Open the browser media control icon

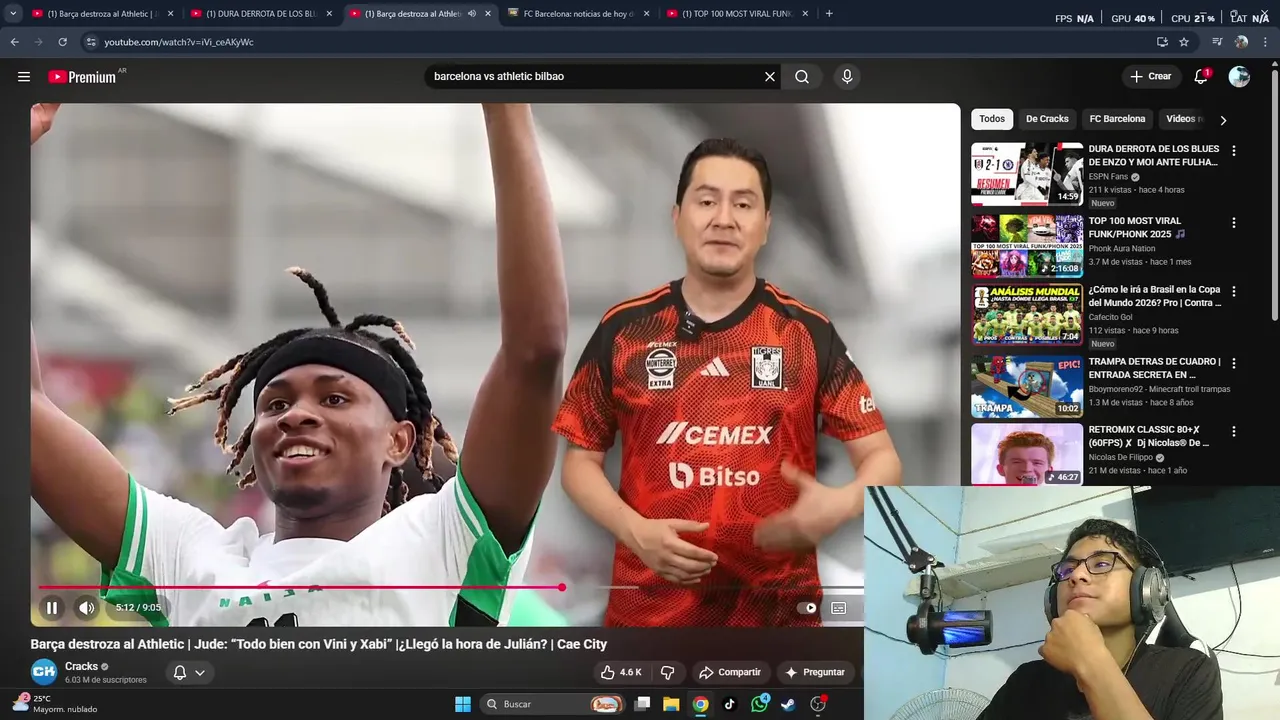tap(1217, 42)
